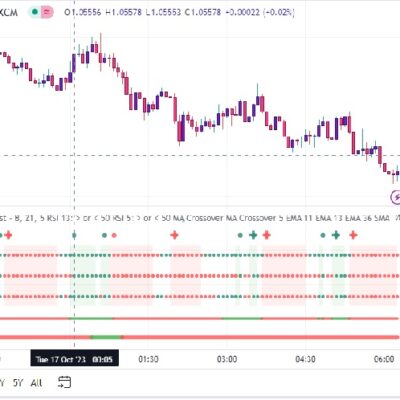The image size is (400, 400).
Task: Click the green dot signal on the crosshair line
Action: pyautogui.click(x=74, y=235)
